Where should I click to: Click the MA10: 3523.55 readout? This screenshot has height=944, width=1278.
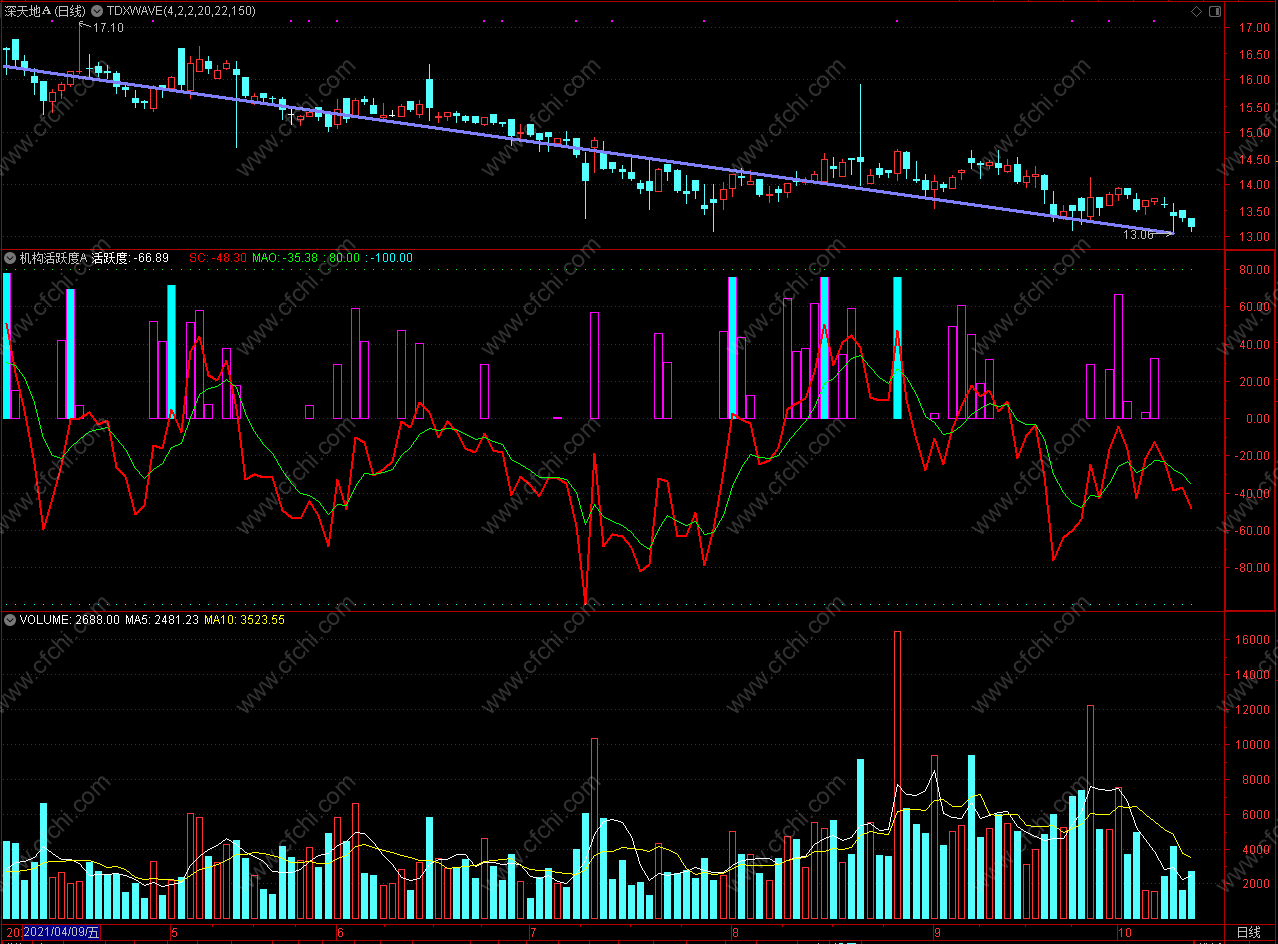[x=244, y=619]
